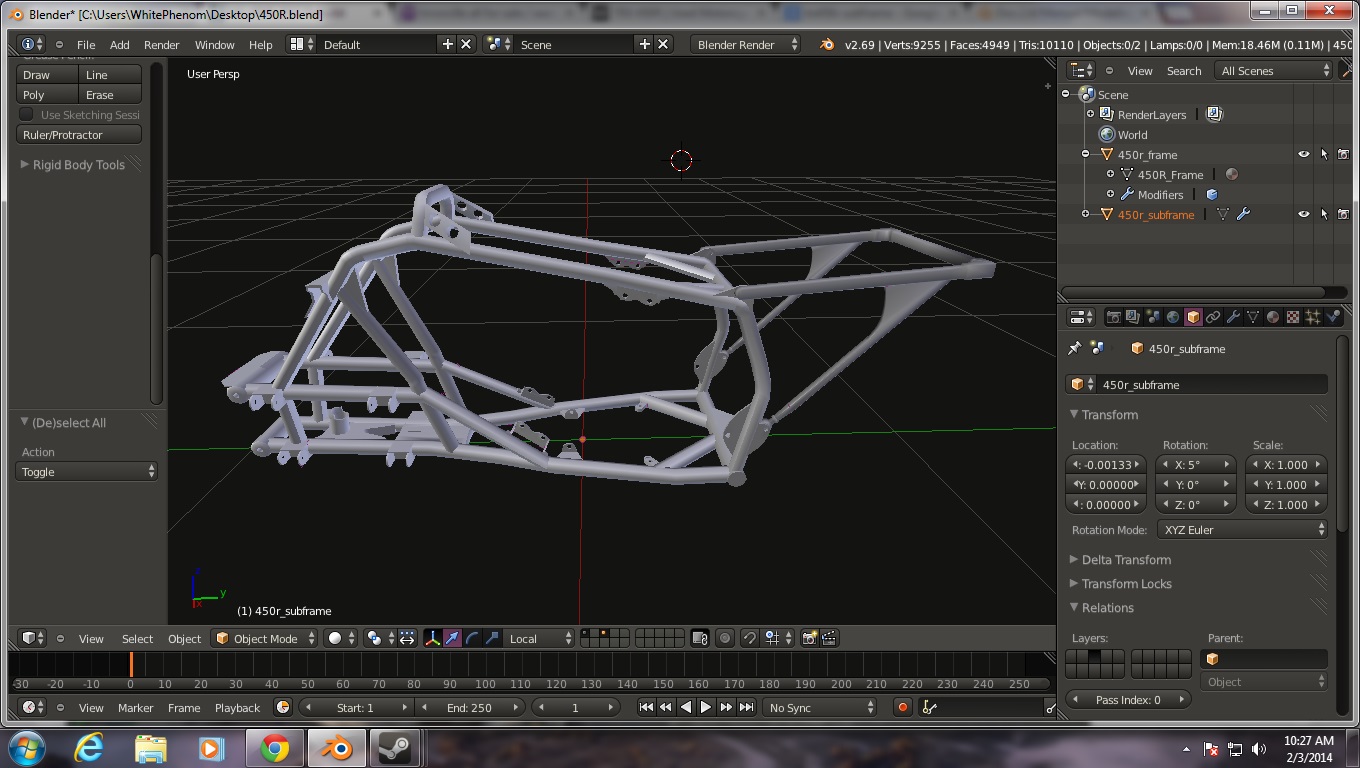Screen dimensions: 1360x768
Task: Collapse the 450r_frame tree node
Action: point(1085,154)
